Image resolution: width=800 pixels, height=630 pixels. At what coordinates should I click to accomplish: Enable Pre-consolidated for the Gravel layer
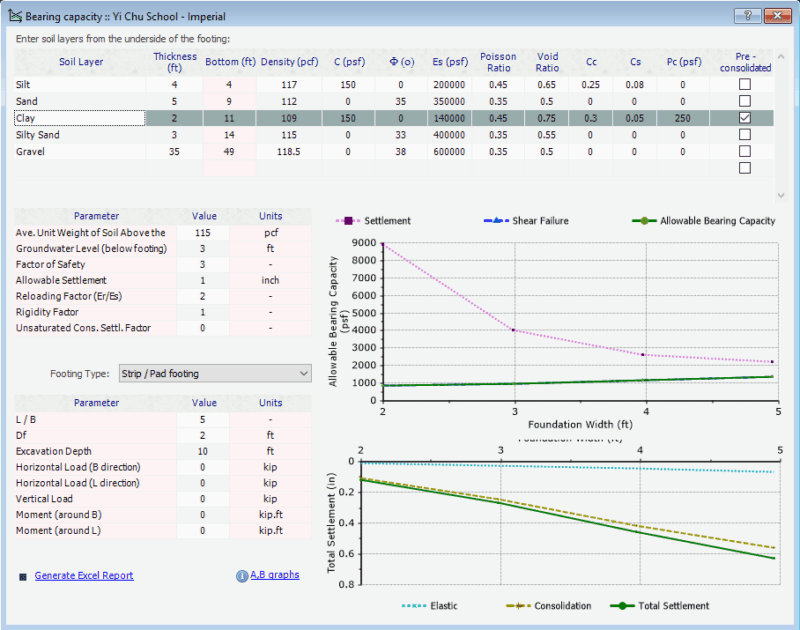(x=745, y=152)
